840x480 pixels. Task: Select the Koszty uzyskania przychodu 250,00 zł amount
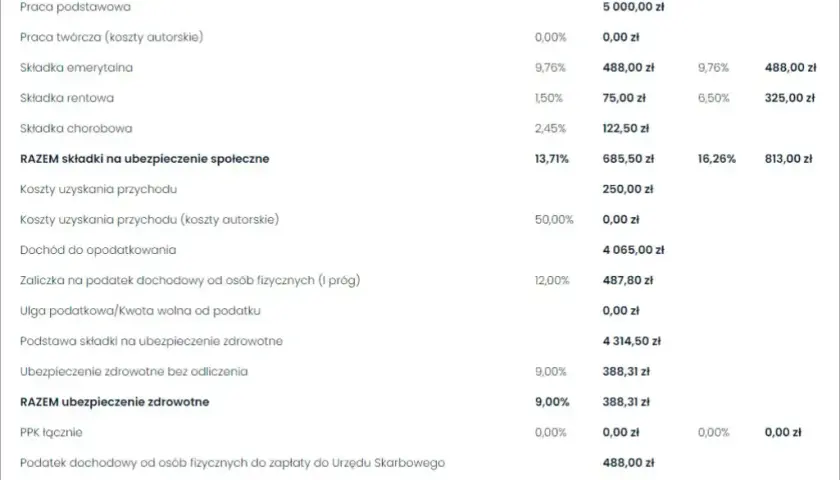coord(627,190)
